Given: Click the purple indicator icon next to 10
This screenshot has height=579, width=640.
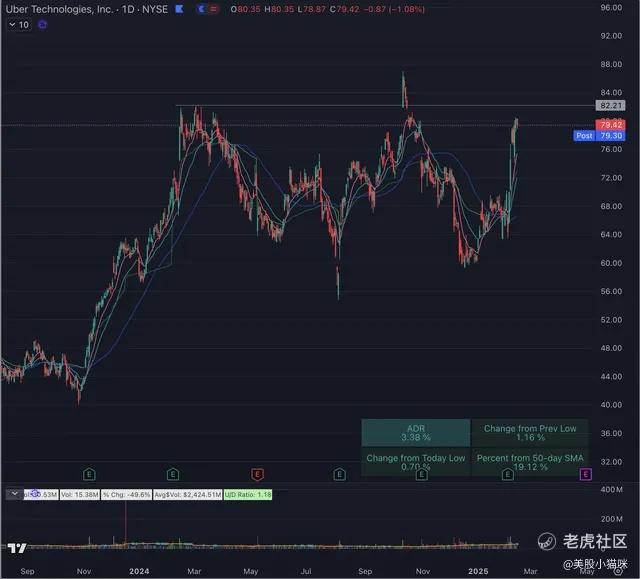Looking at the screenshot, I should 42,25.
